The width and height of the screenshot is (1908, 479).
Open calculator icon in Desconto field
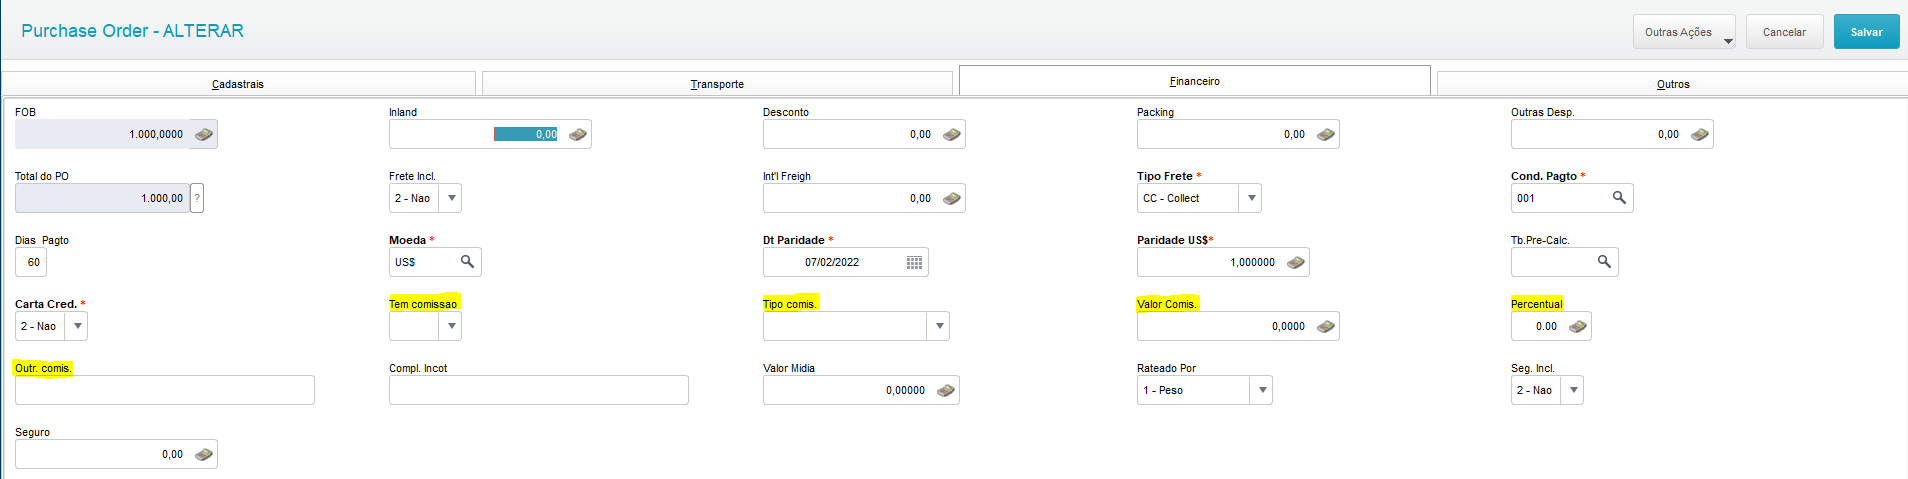pos(952,134)
